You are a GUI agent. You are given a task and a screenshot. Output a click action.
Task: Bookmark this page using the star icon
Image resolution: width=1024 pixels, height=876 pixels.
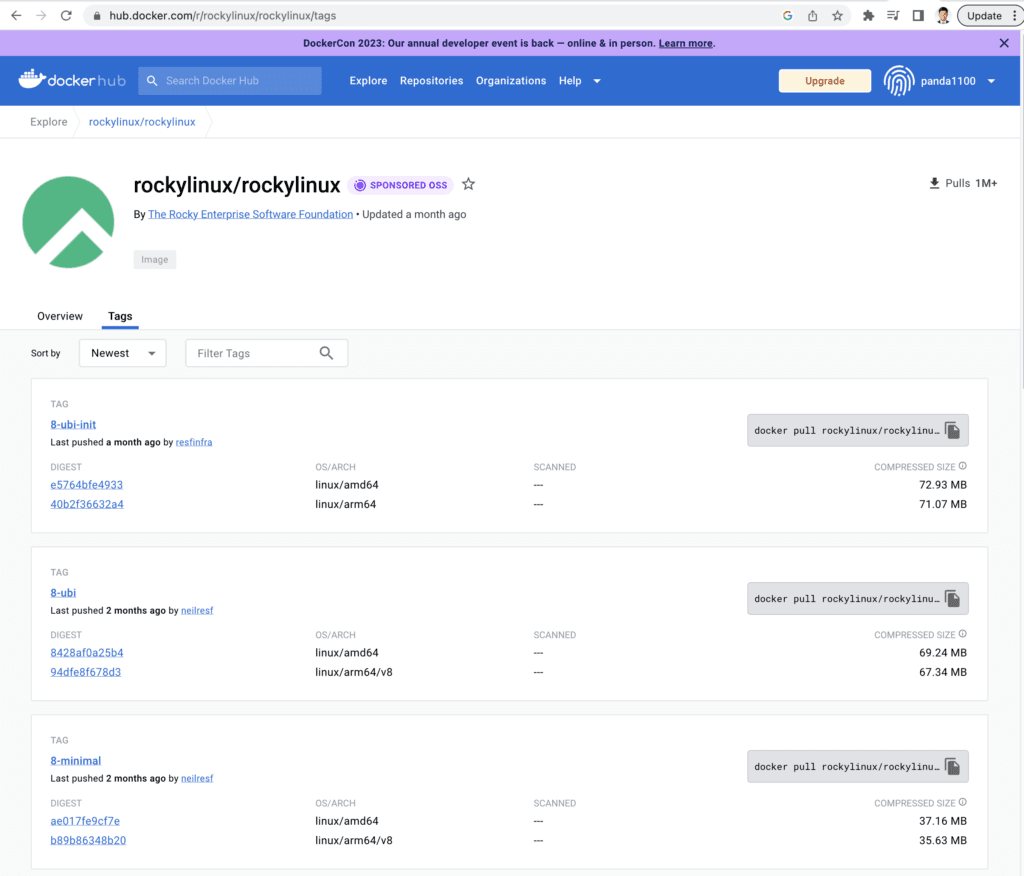coord(838,16)
